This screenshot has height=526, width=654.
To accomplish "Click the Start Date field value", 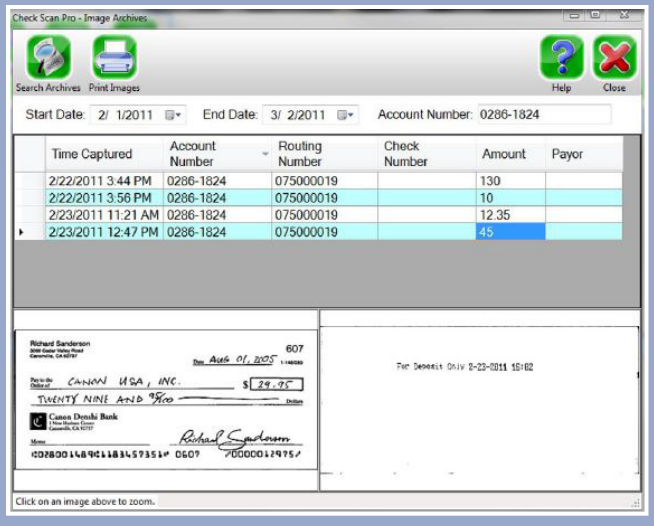I will pyautogui.click(x=125, y=115).
